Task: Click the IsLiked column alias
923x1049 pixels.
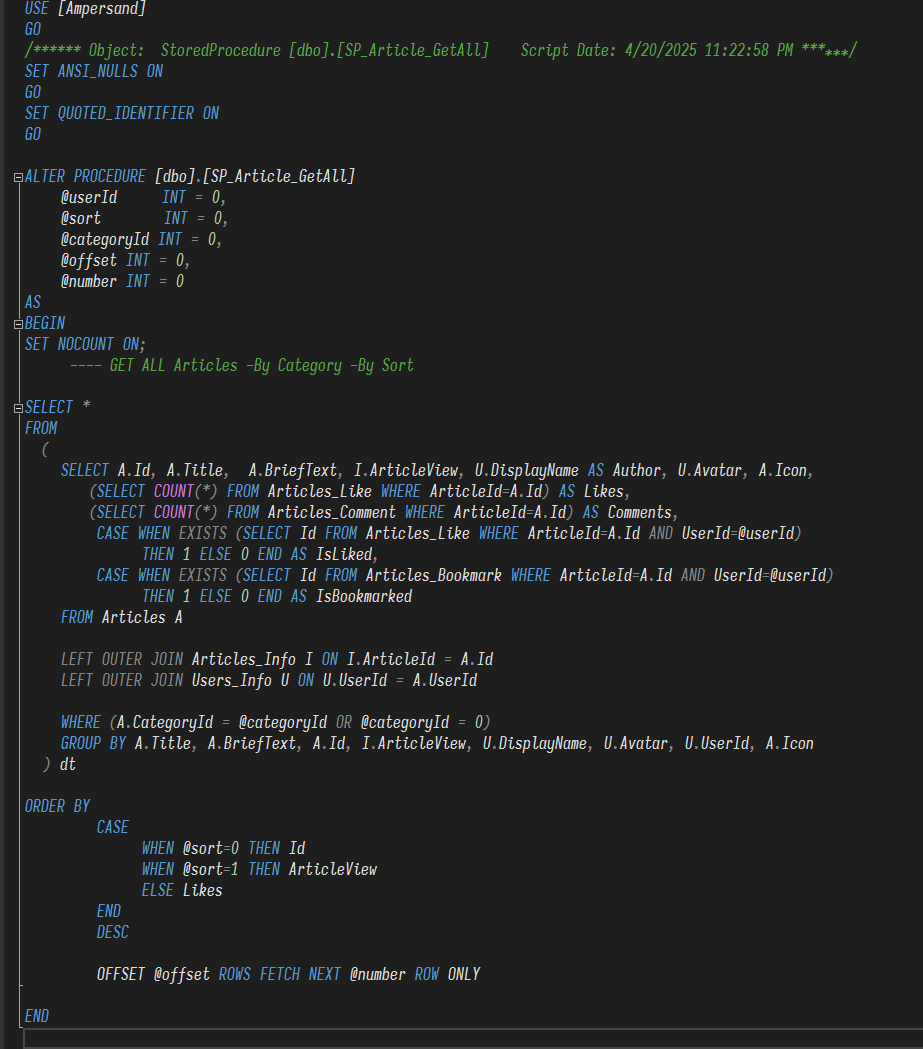Action: pyautogui.click(x=343, y=554)
